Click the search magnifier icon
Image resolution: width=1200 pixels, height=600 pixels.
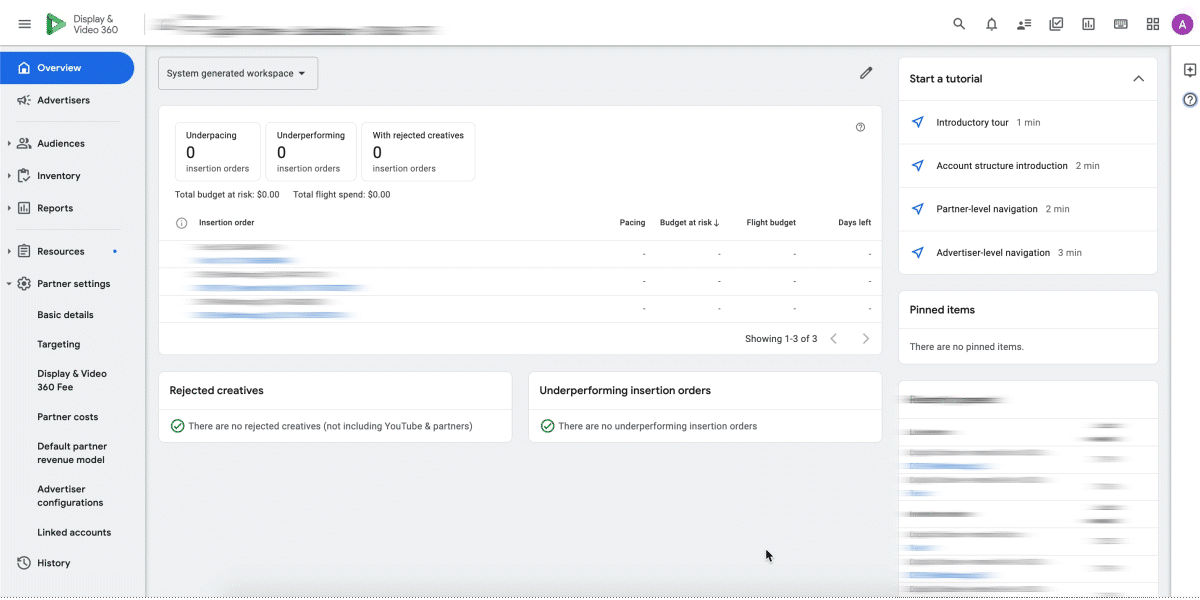tap(959, 24)
